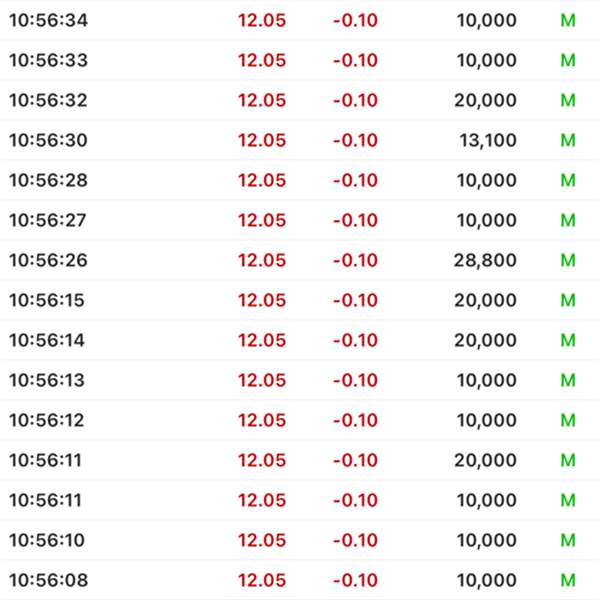Screen dimensions: 600x600
Task: Select the trade row at 10:56:34
Action: (300, 20)
